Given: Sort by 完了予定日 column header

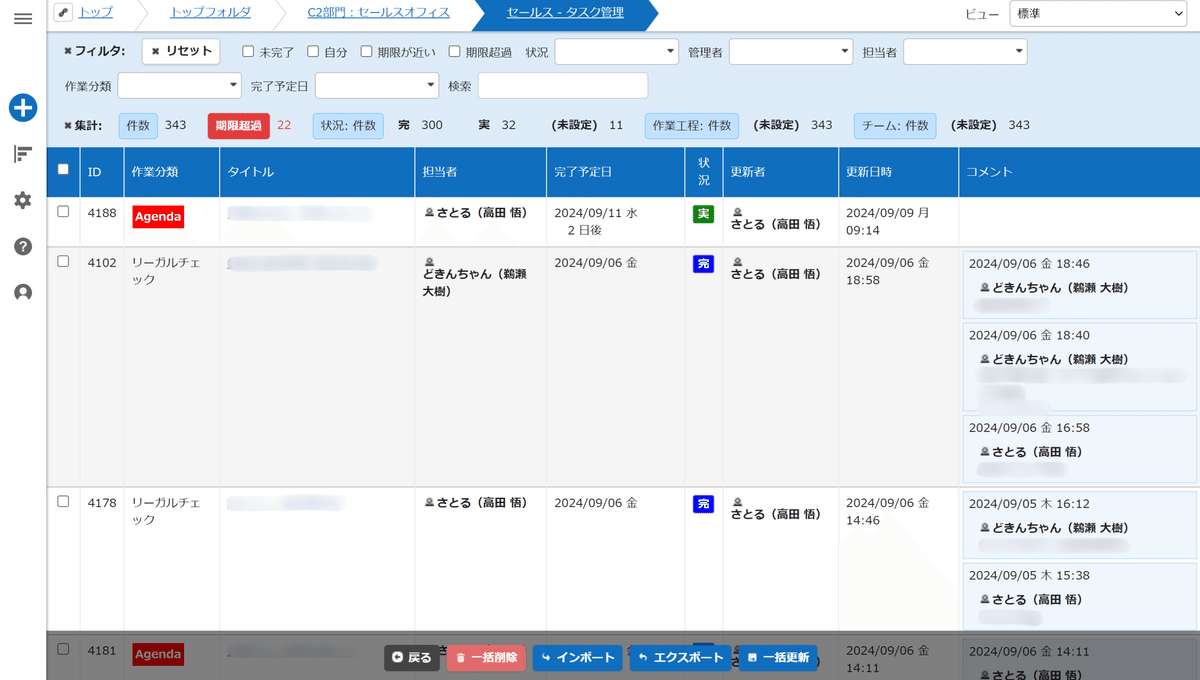Looking at the screenshot, I should tap(616, 172).
